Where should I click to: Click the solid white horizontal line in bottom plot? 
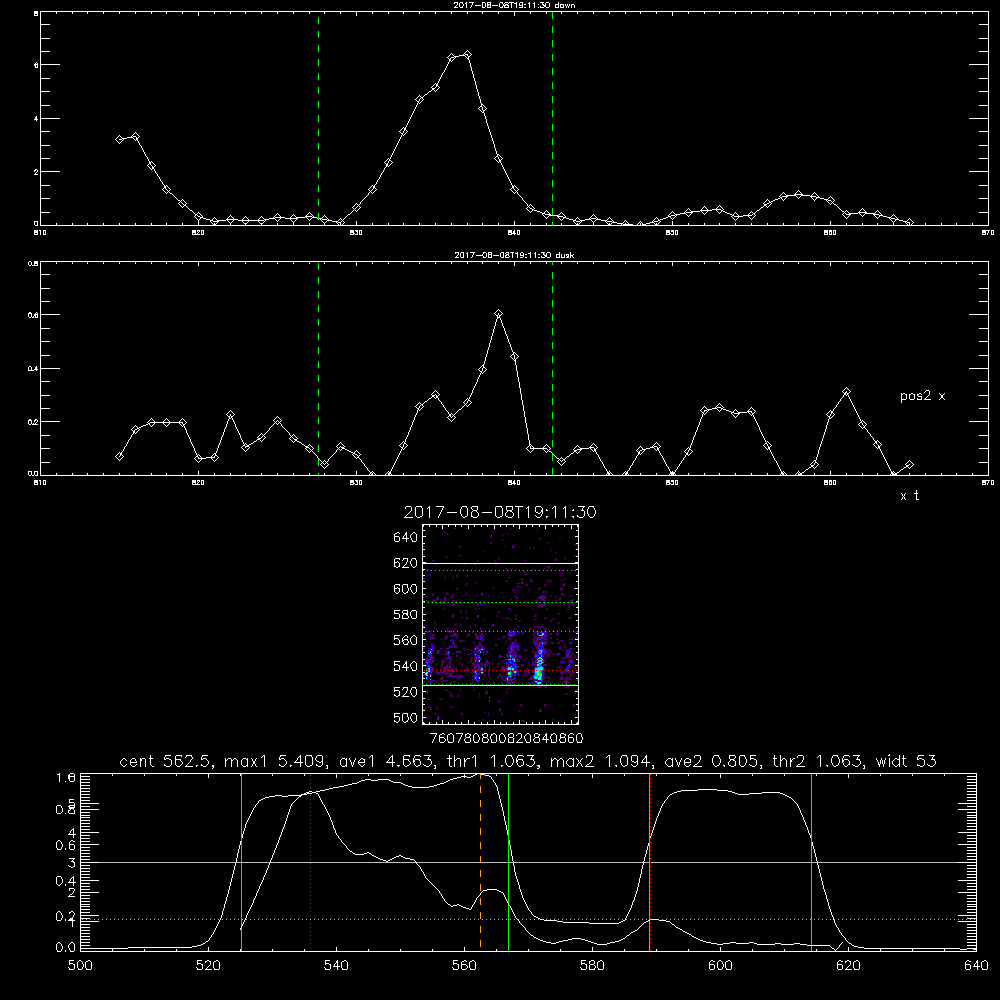[528, 862]
